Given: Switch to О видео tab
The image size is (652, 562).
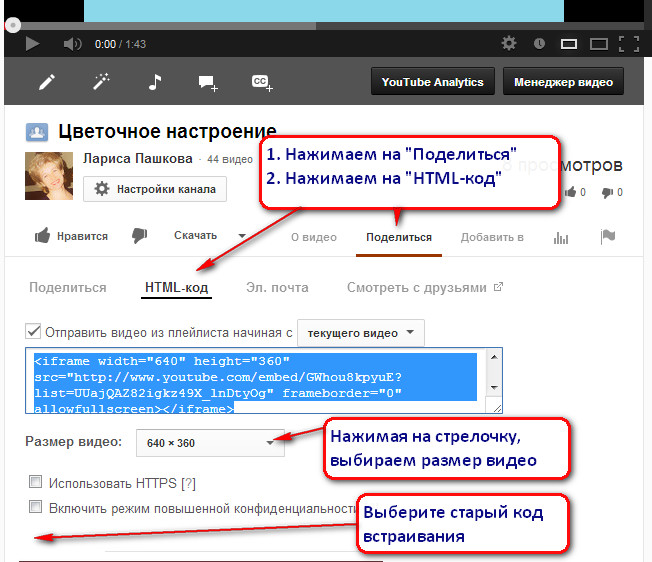Looking at the screenshot, I should click(x=314, y=237).
